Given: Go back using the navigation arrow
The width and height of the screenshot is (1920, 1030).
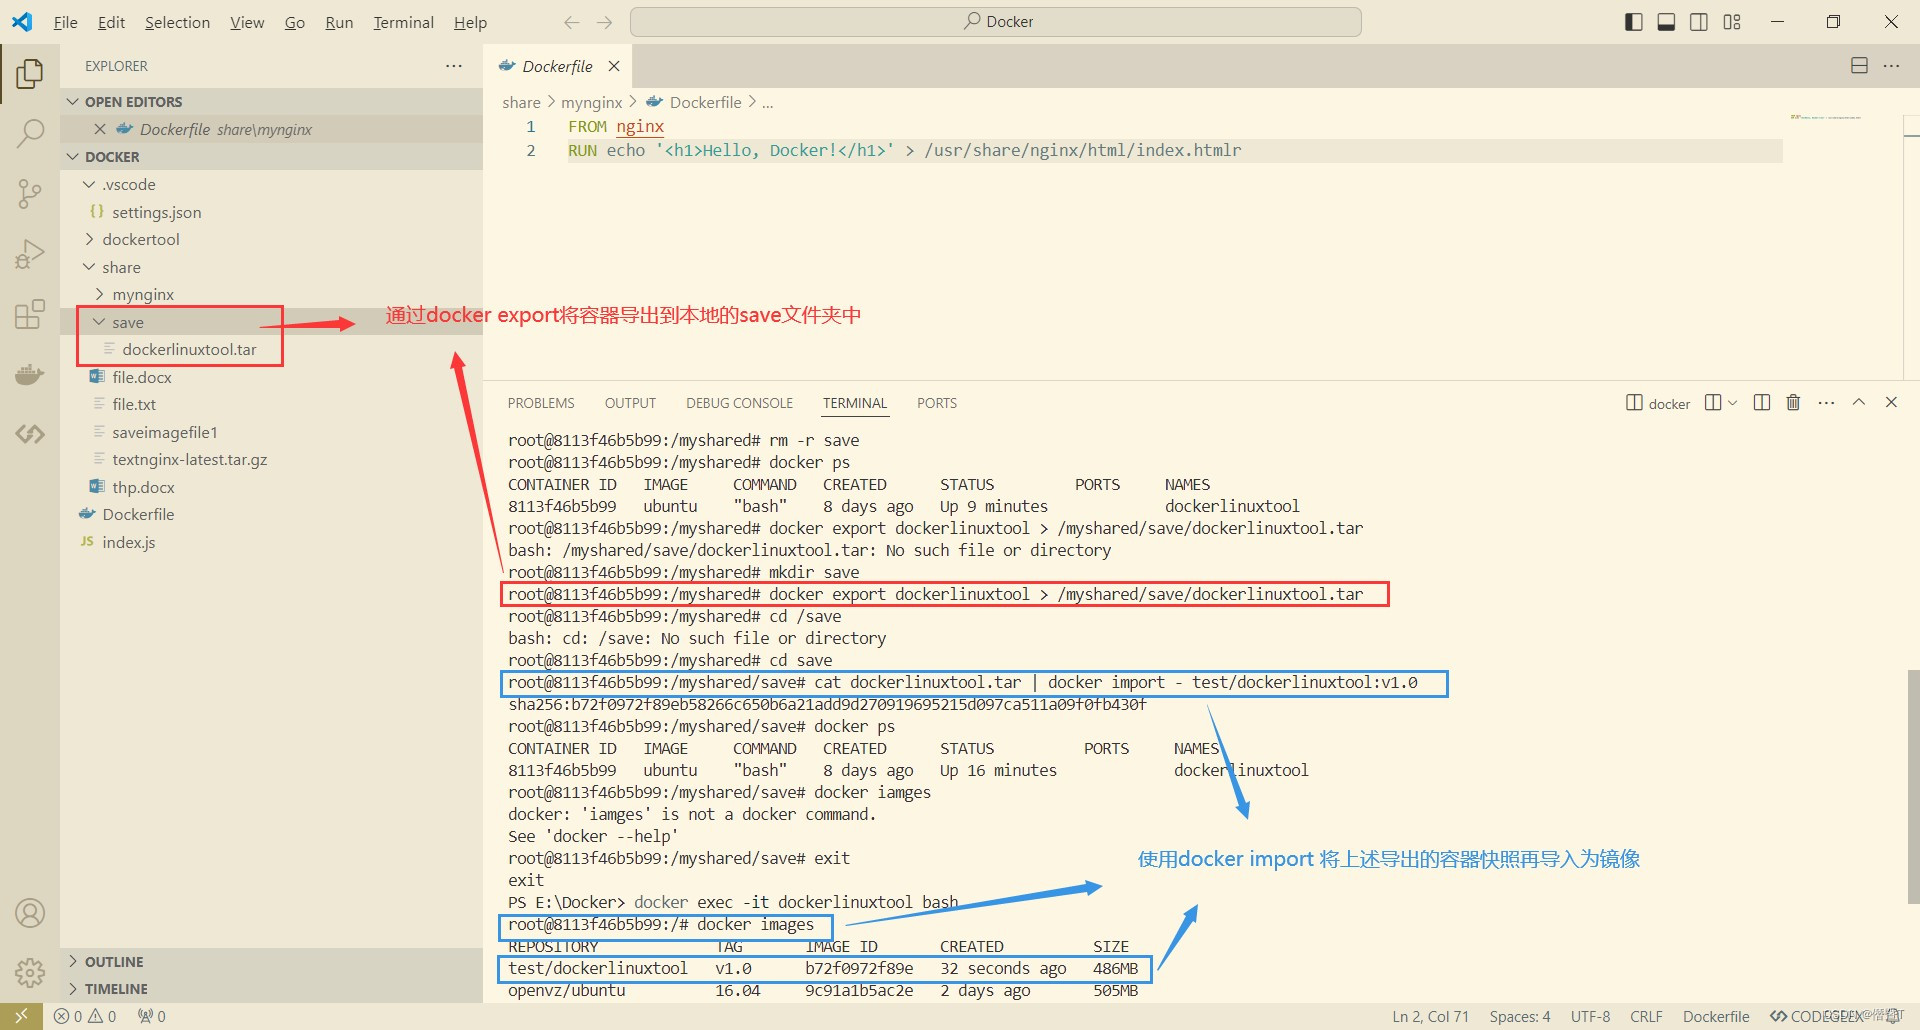Looking at the screenshot, I should [x=571, y=22].
